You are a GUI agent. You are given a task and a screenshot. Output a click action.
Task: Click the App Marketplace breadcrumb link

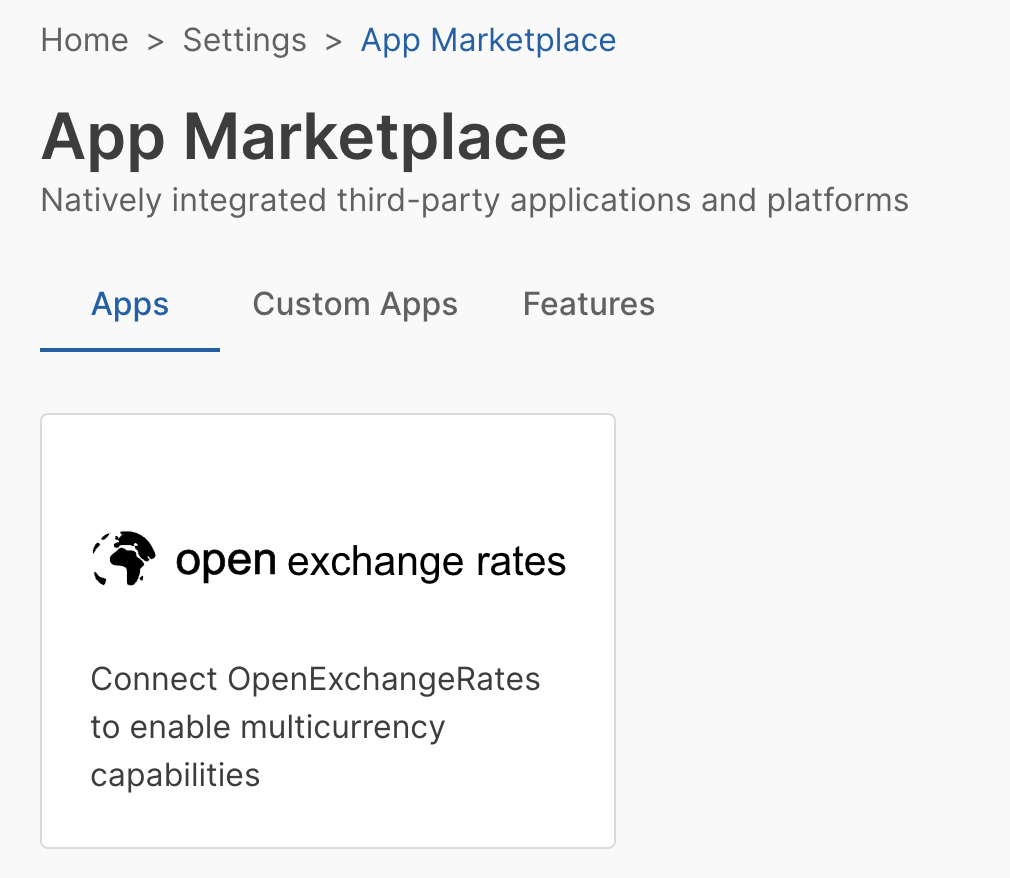488,40
